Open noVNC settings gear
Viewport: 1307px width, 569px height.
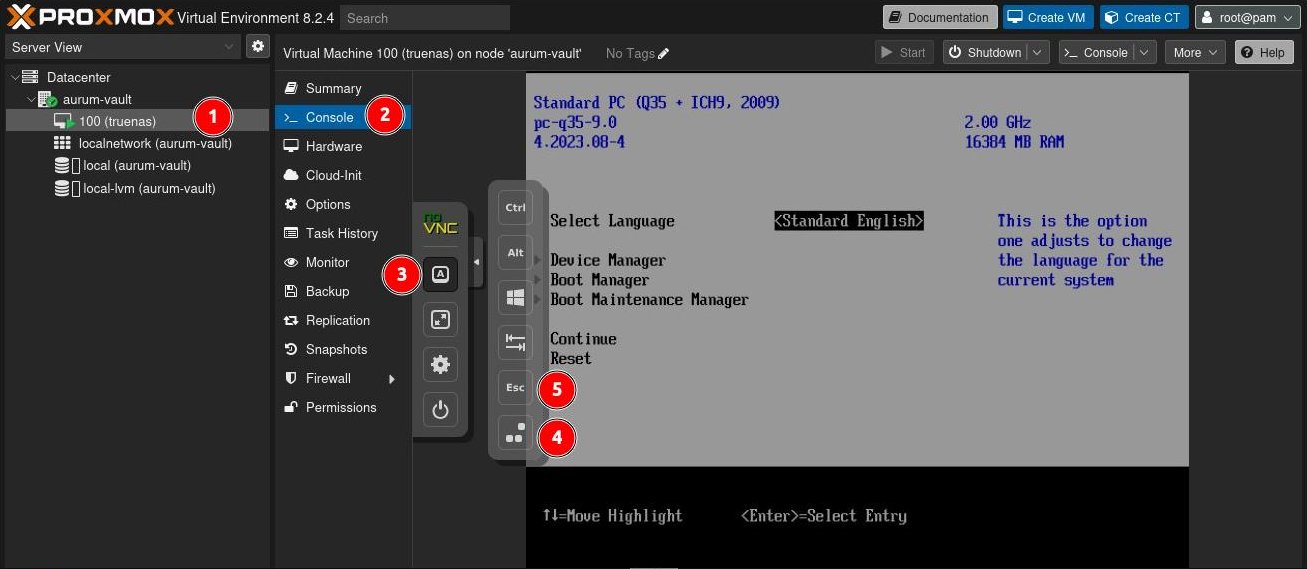click(440, 365)
